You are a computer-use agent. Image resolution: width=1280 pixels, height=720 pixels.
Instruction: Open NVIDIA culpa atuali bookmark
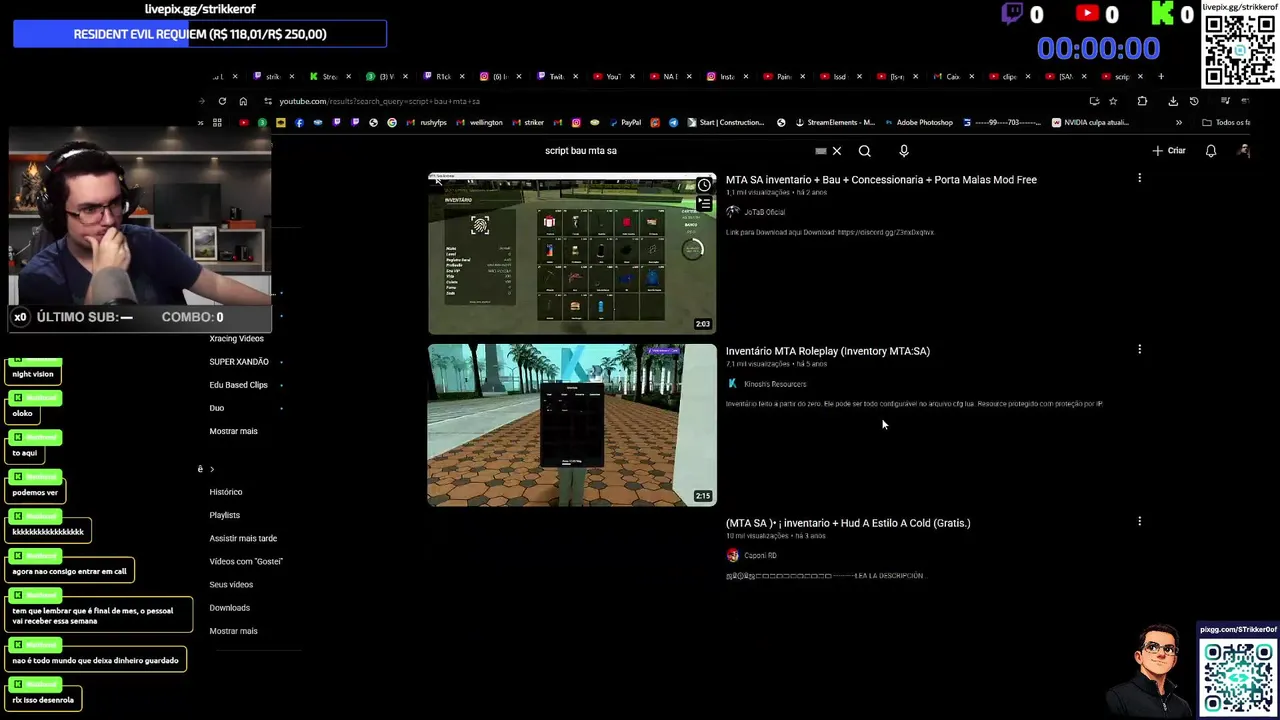1090,123
